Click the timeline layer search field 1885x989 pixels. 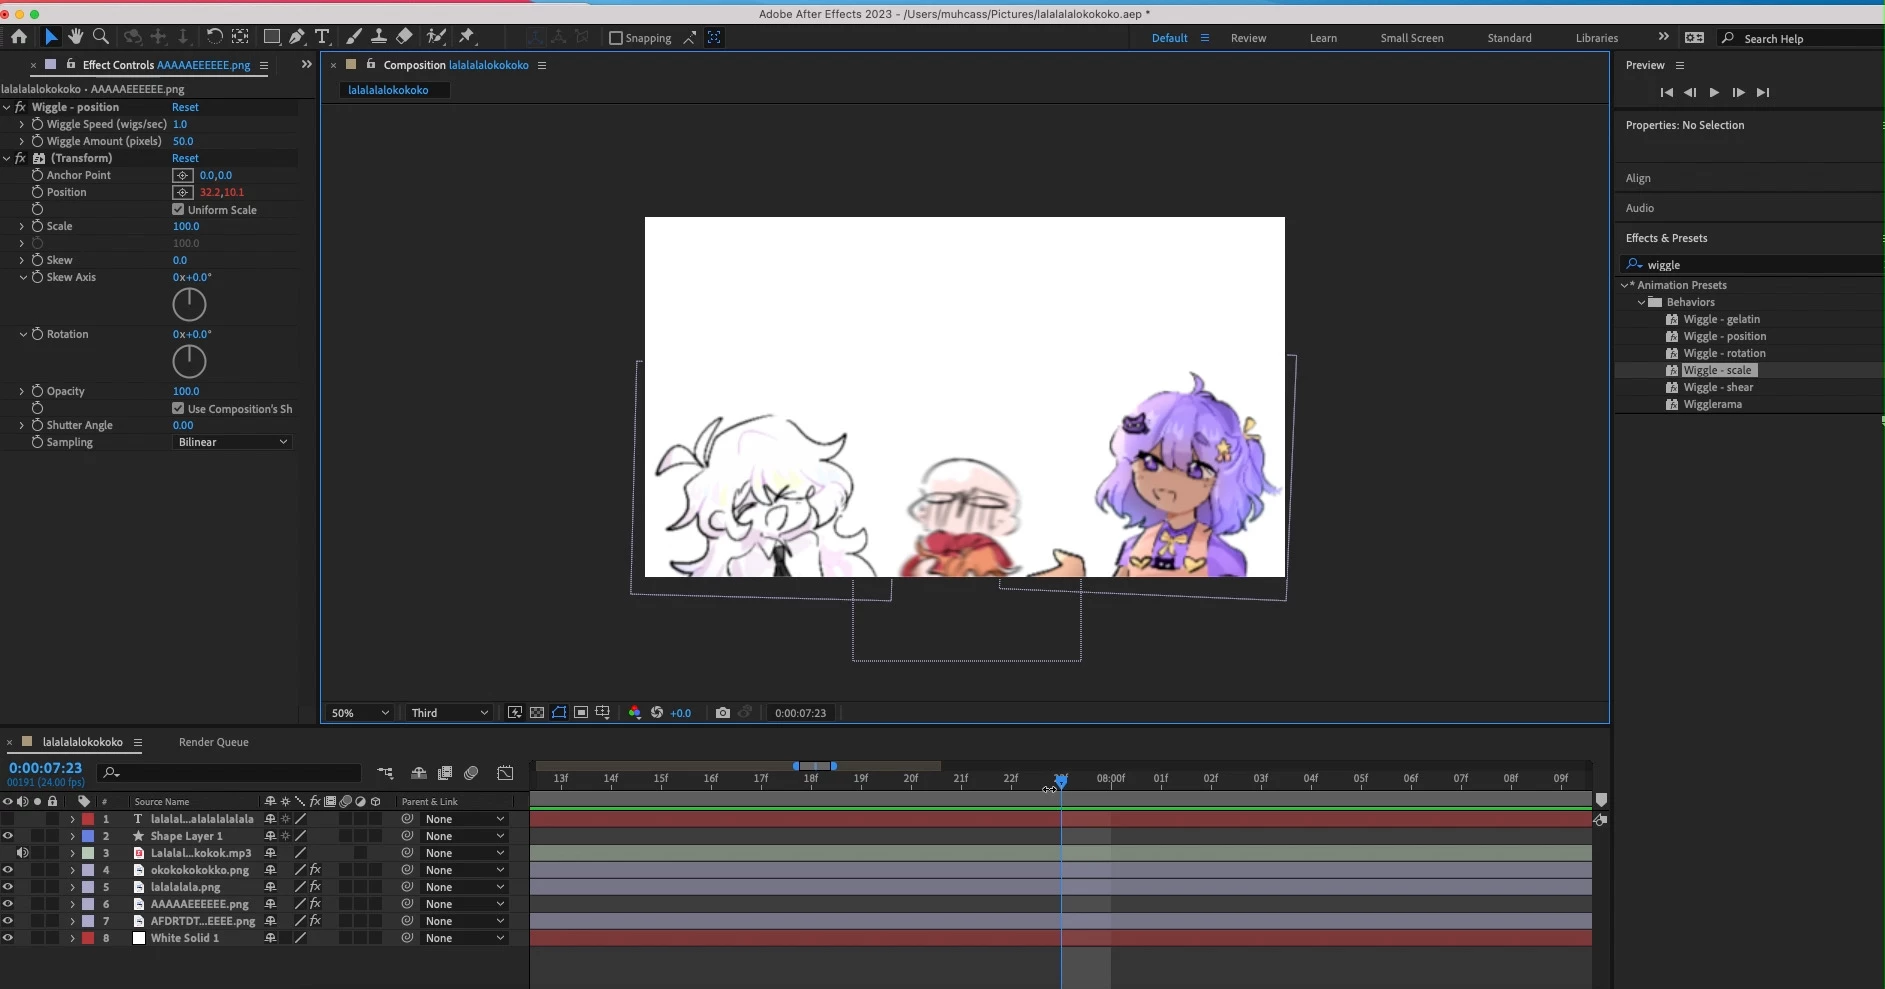tap(229, 773)
